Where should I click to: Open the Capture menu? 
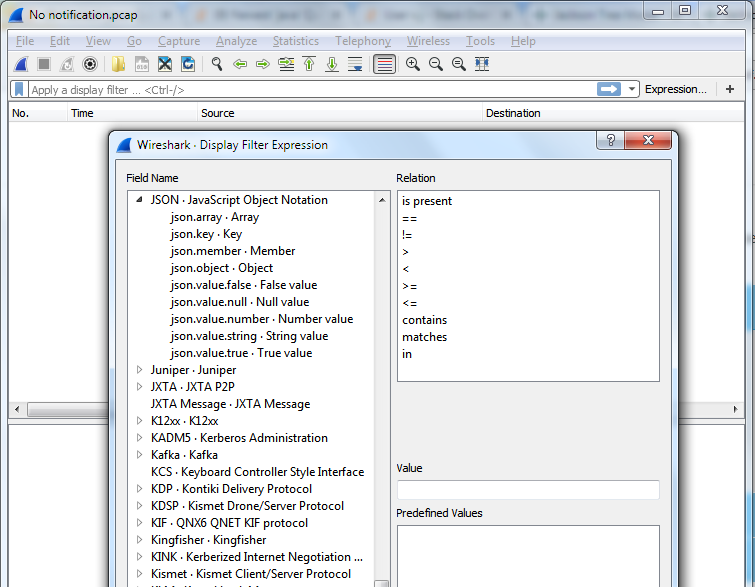pos(179,41)
